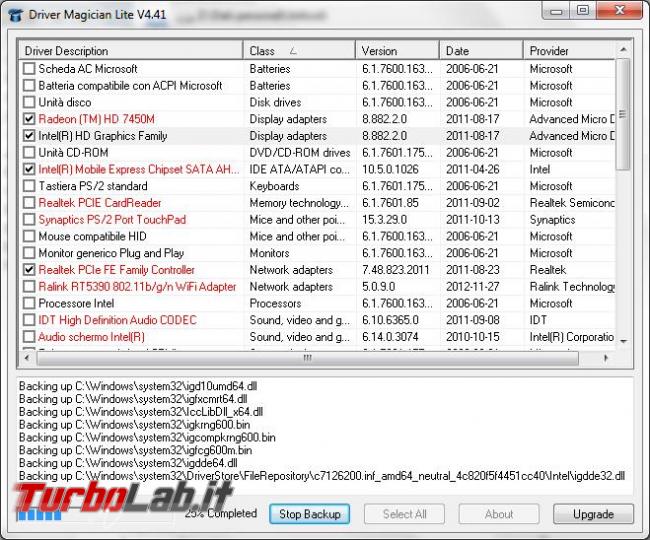Click version 10.5.0.1026 cell
Screen dimensions: 650x540
(x=390, y=169)
